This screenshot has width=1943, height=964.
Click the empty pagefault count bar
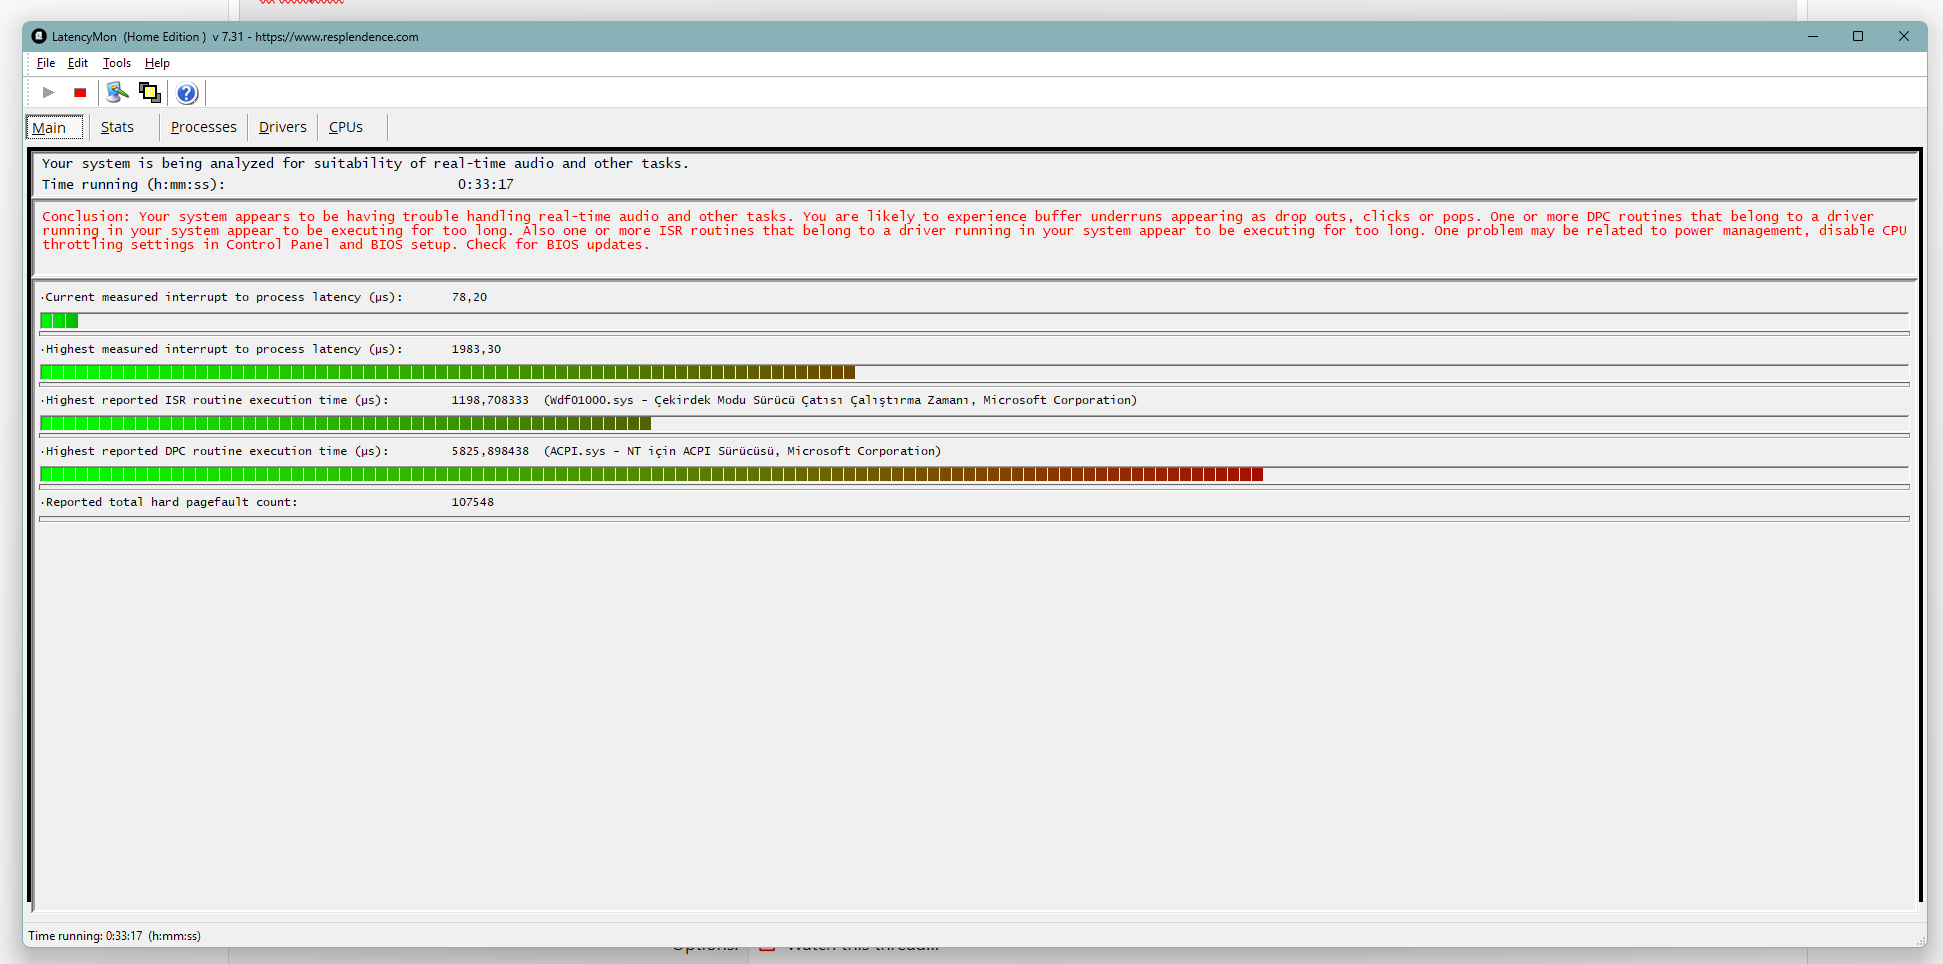click(x=974, y=519)
